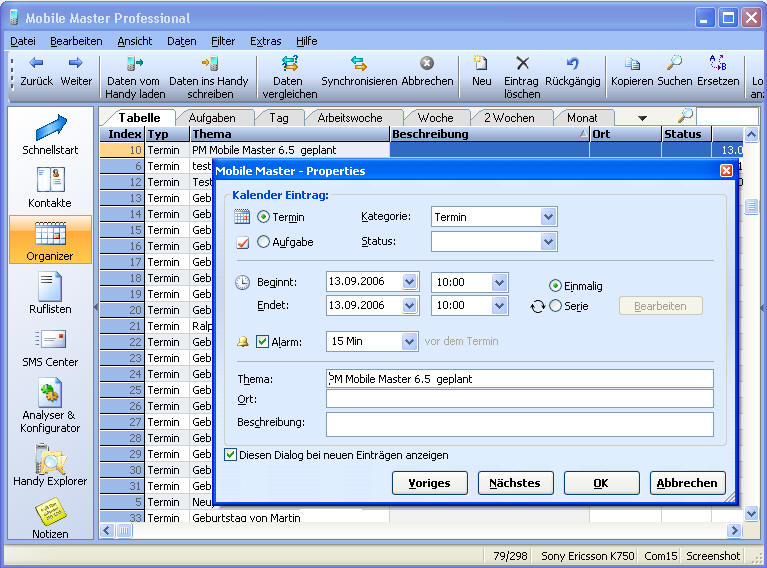Click into the Thema text field
This screenshot has width=767, height=568.
pyautogui.click(x=519, y=379)
